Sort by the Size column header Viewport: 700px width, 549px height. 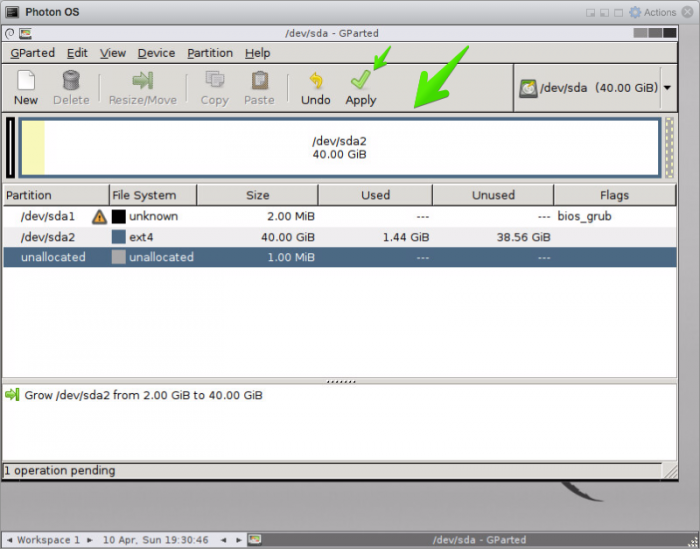coord(257,195)
